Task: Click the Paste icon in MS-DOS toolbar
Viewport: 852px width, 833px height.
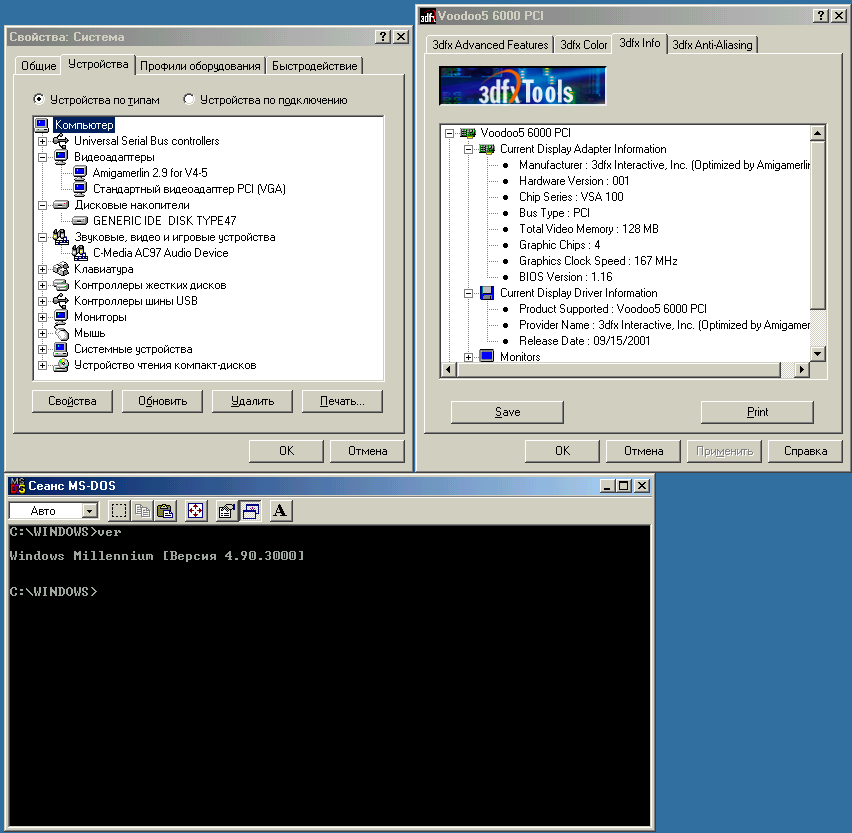Action: [x=165, y=511]
